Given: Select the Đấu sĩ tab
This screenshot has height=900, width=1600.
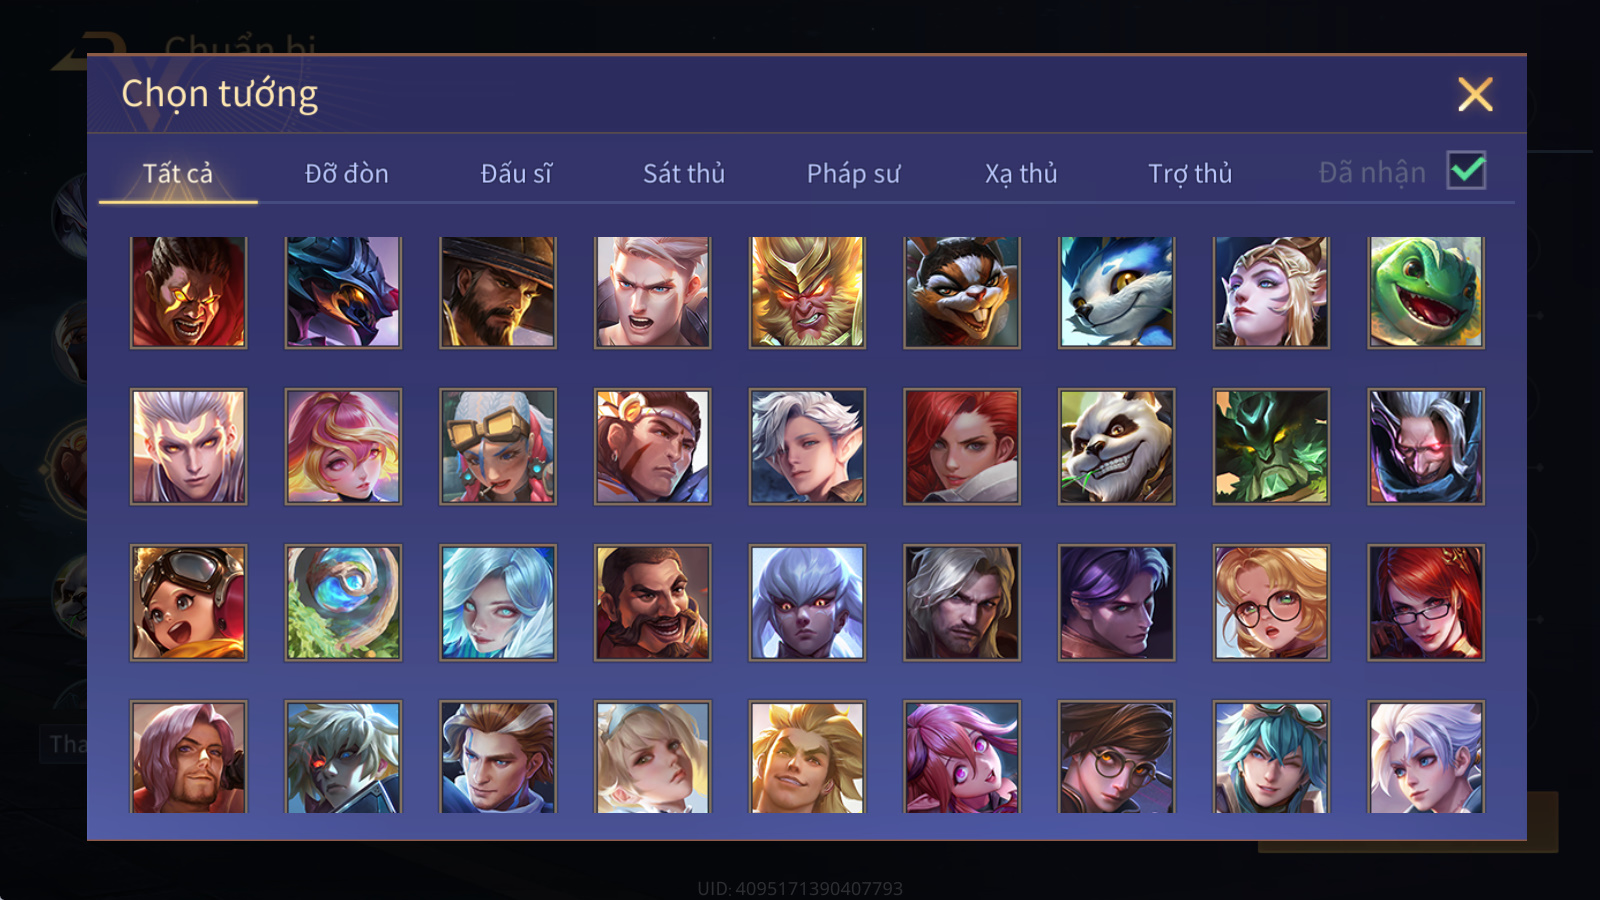Looking at the screenshot, I should (x=516, y=173).
